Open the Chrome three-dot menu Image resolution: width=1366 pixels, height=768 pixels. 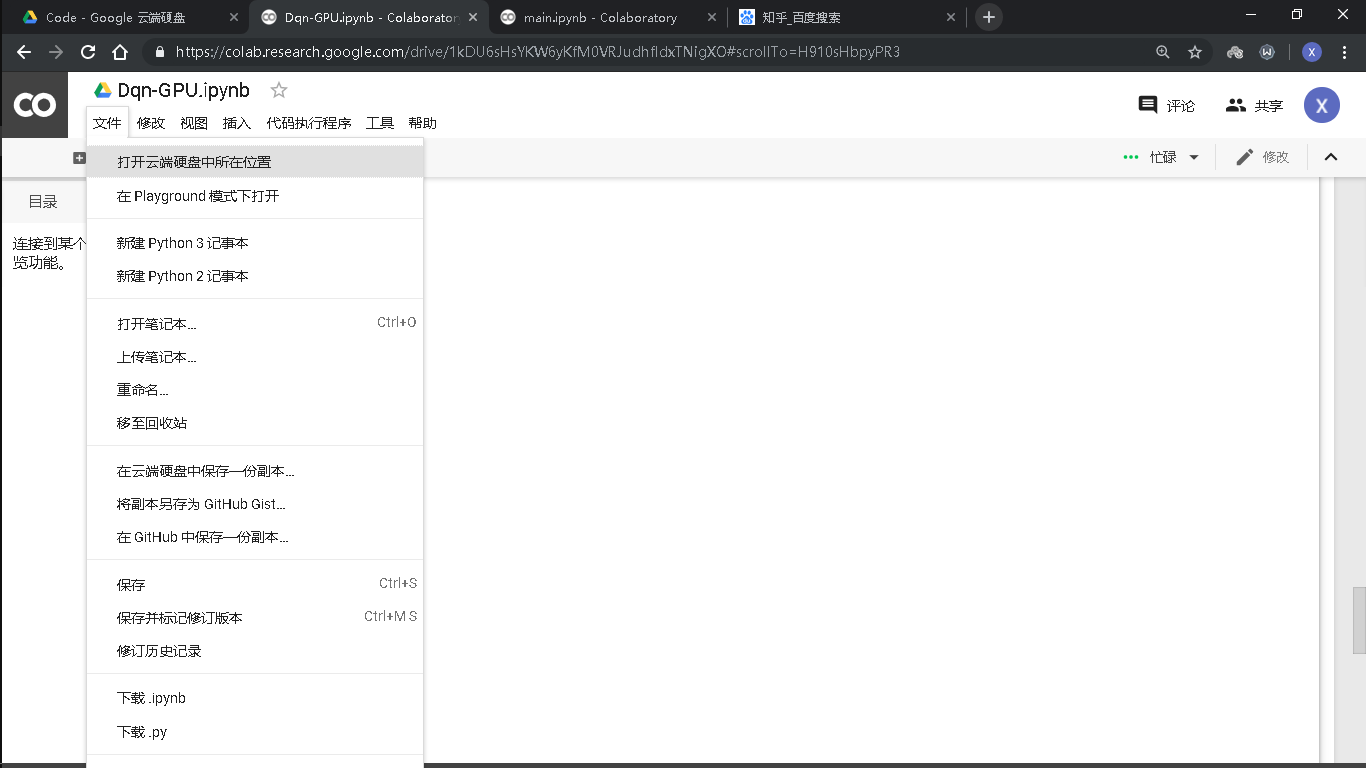pos(1345,52)
